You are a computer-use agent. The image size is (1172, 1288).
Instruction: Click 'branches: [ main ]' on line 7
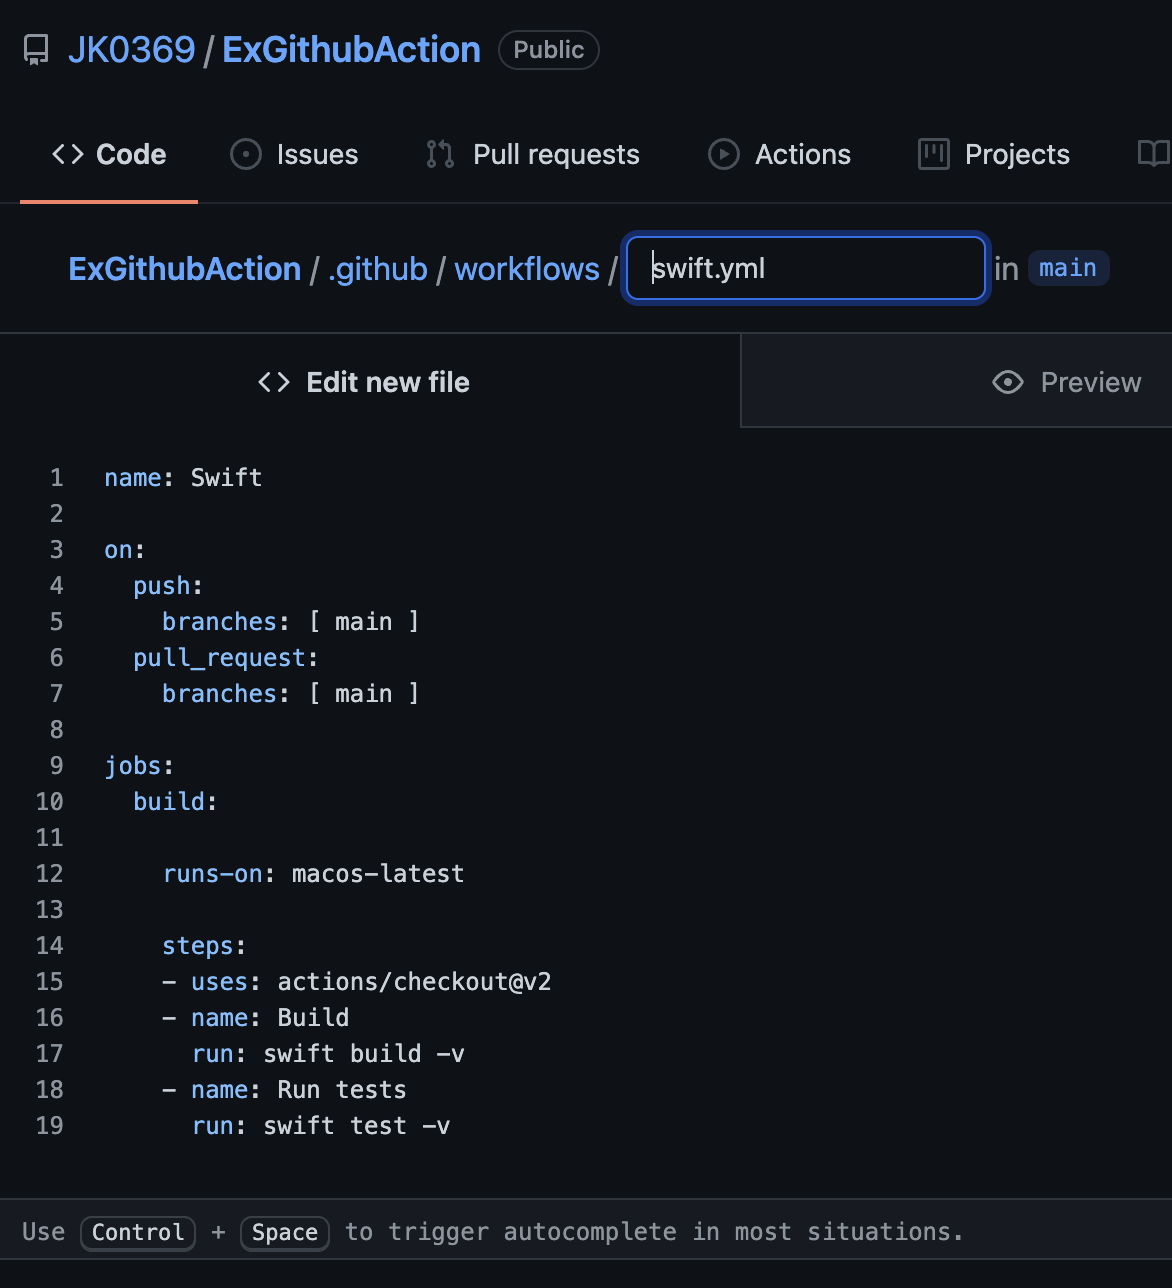(x=291, y=694)
